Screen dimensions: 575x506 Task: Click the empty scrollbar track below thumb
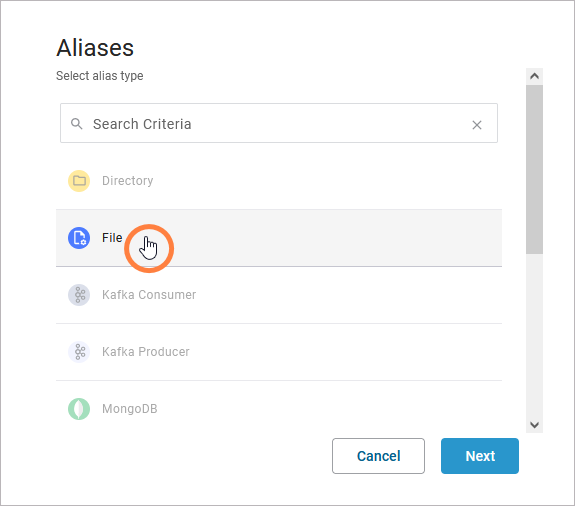pos(534,335)
